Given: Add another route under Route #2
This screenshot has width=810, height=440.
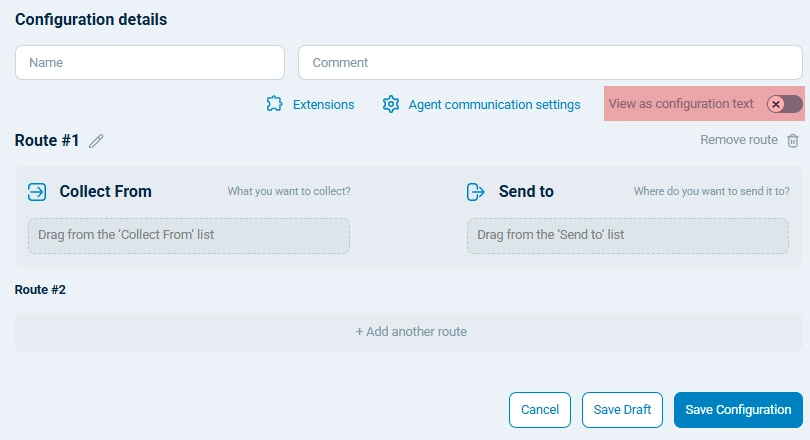Looking at the screenshot, I should coord(411,332).
